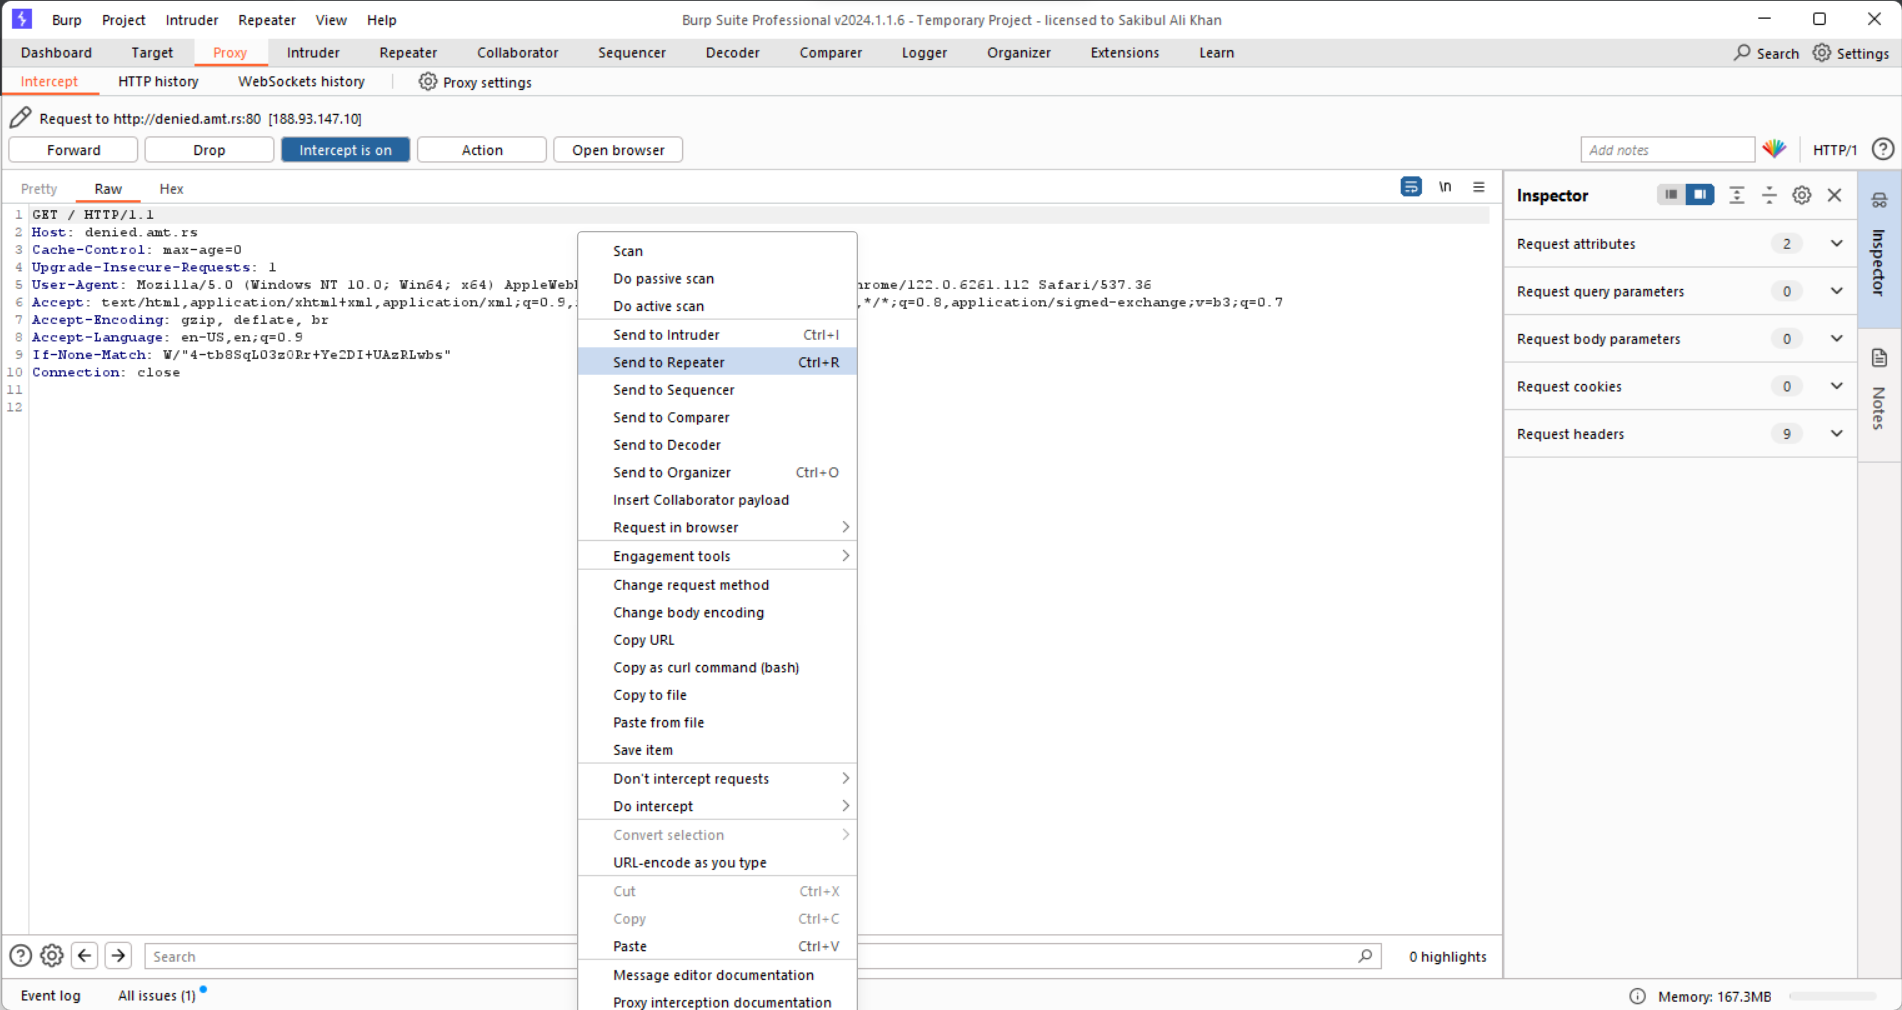Click the Drop button

coord(209,150)
